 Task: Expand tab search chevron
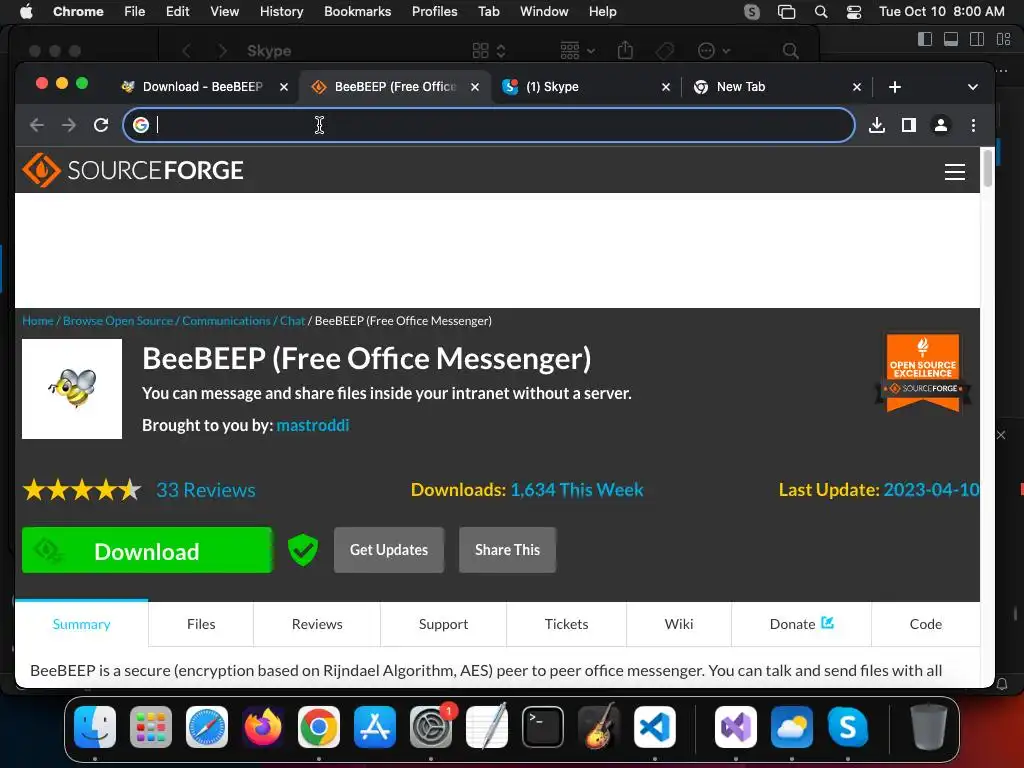[x=972, y=87]
